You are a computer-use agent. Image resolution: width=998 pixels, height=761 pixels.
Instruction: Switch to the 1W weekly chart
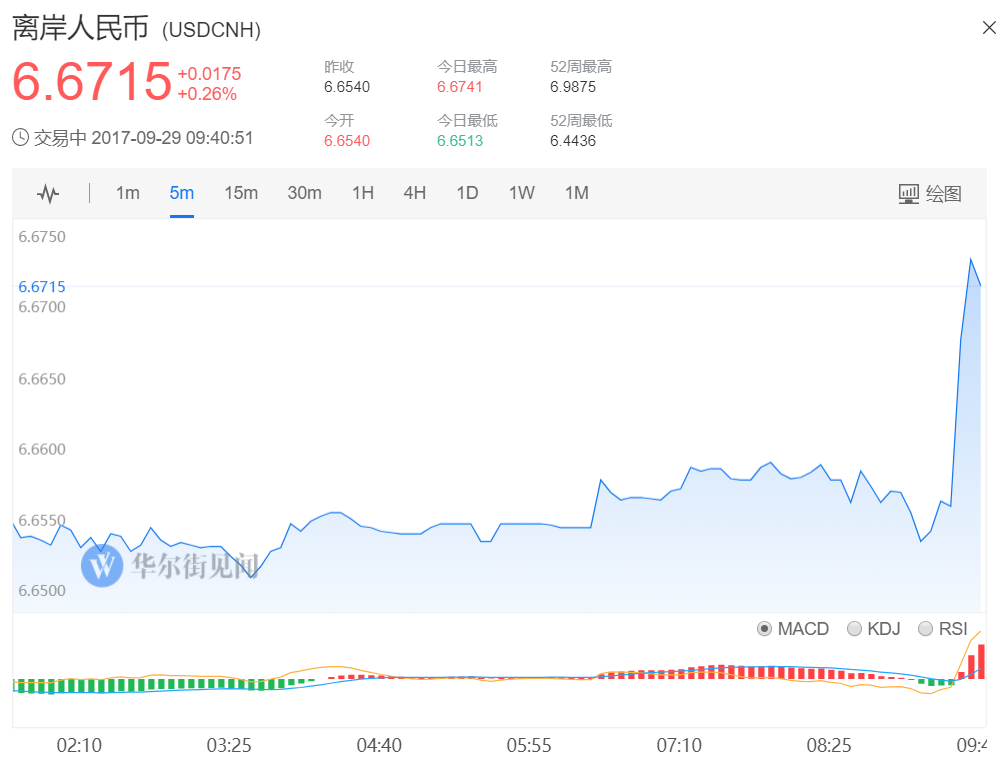coord(521,193)
